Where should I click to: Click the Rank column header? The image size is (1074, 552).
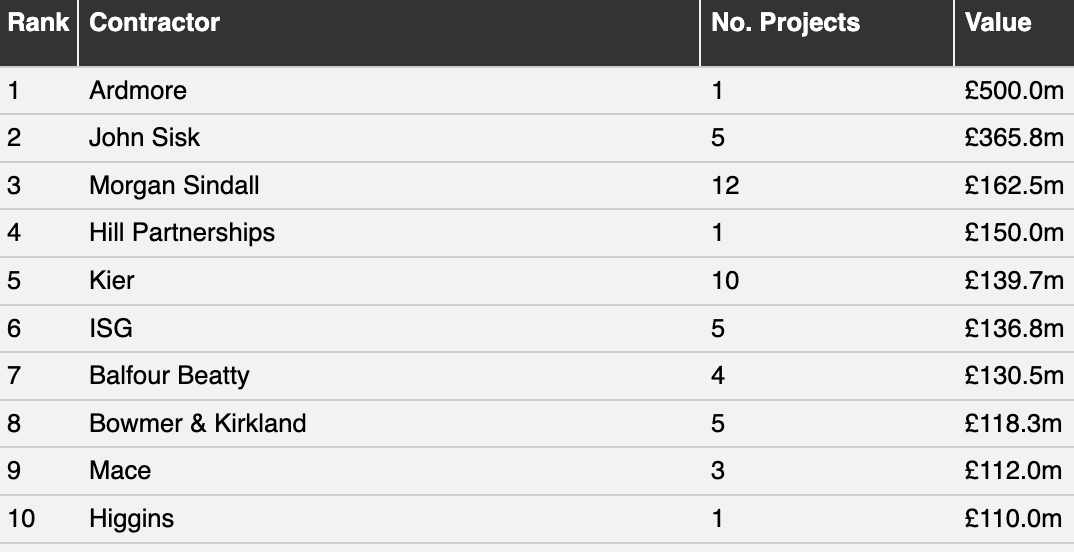[38, 23]
